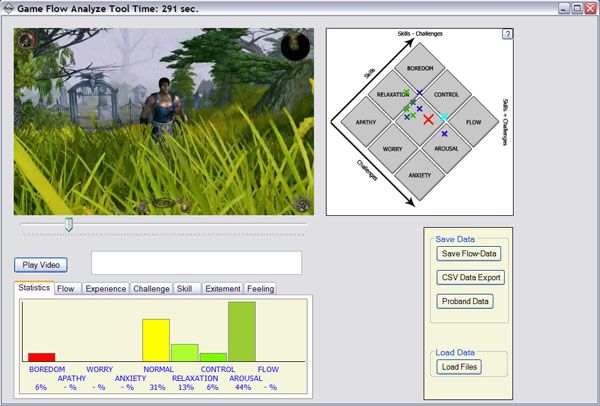Select the BOREDOM cell in flow diagram
600x406 pixels.
(420, 68)
